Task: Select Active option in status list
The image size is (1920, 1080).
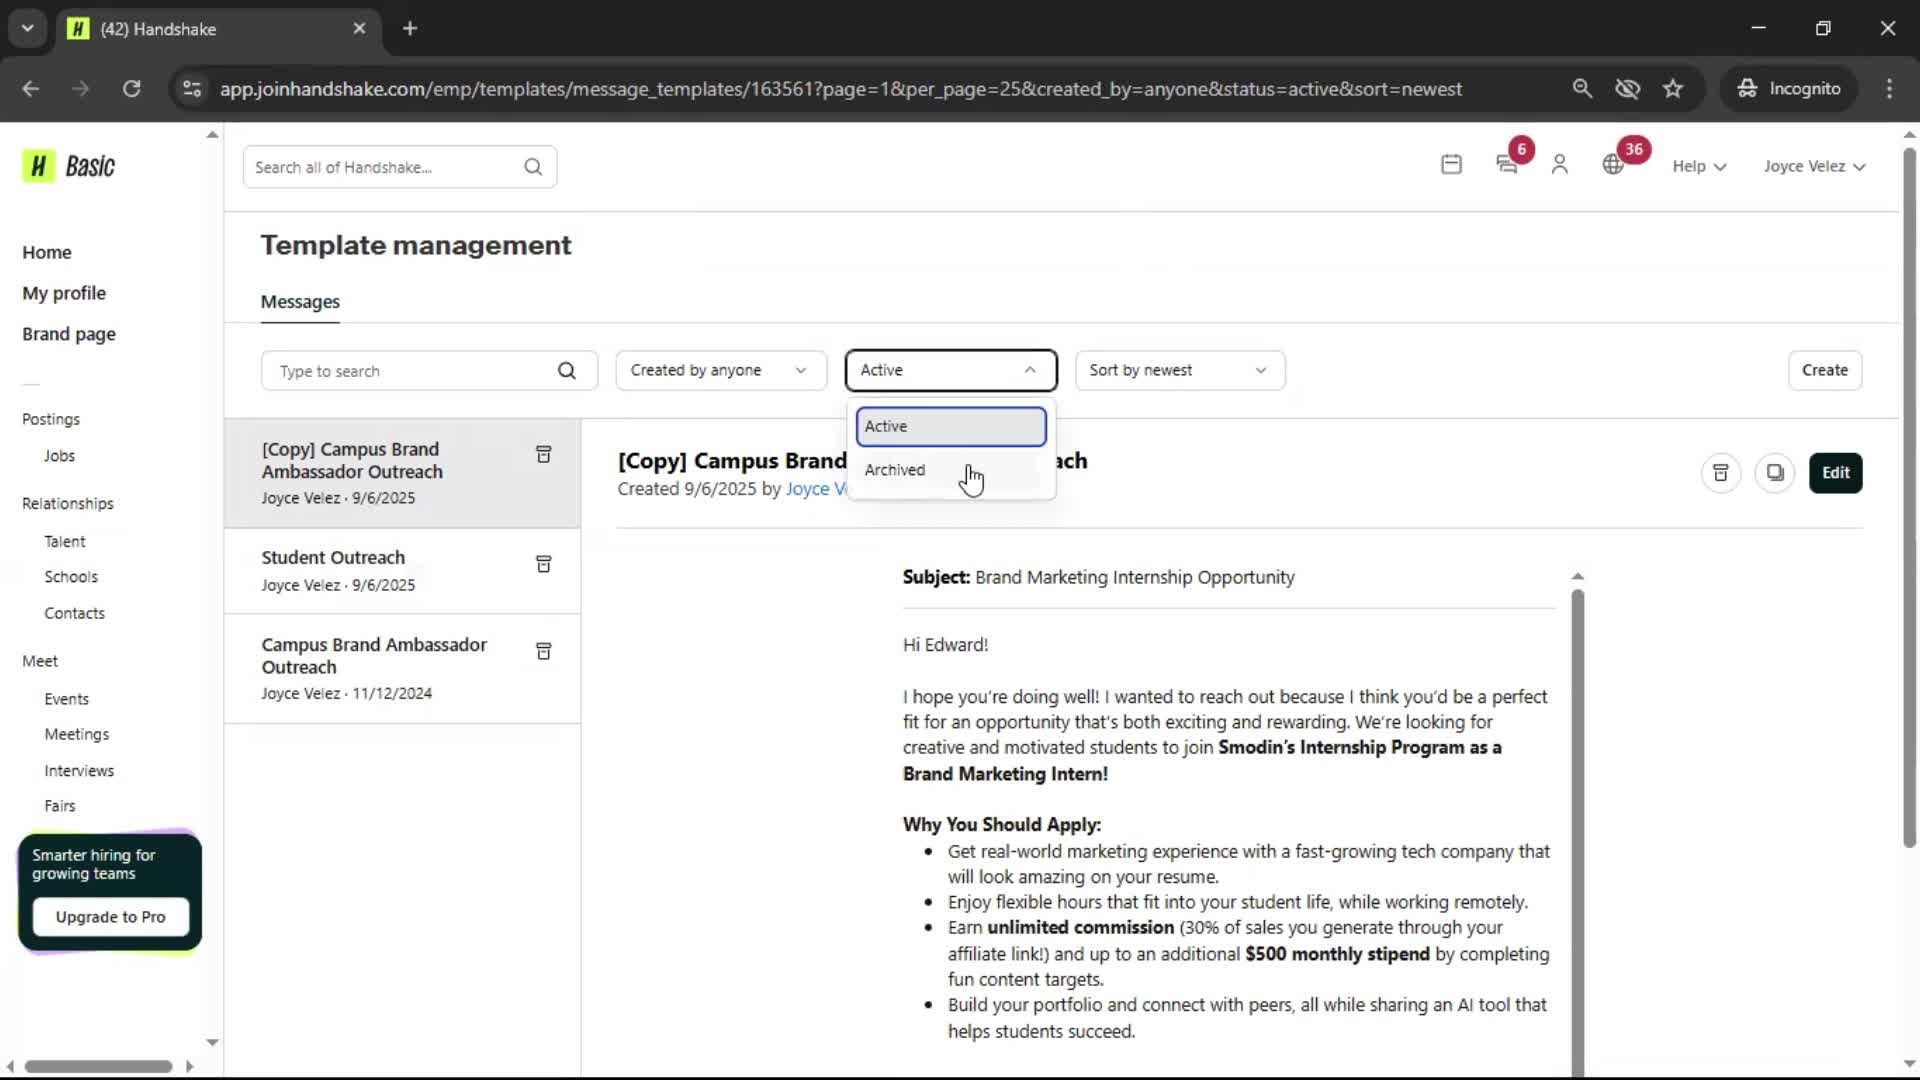Action: (x=950, y=426)
